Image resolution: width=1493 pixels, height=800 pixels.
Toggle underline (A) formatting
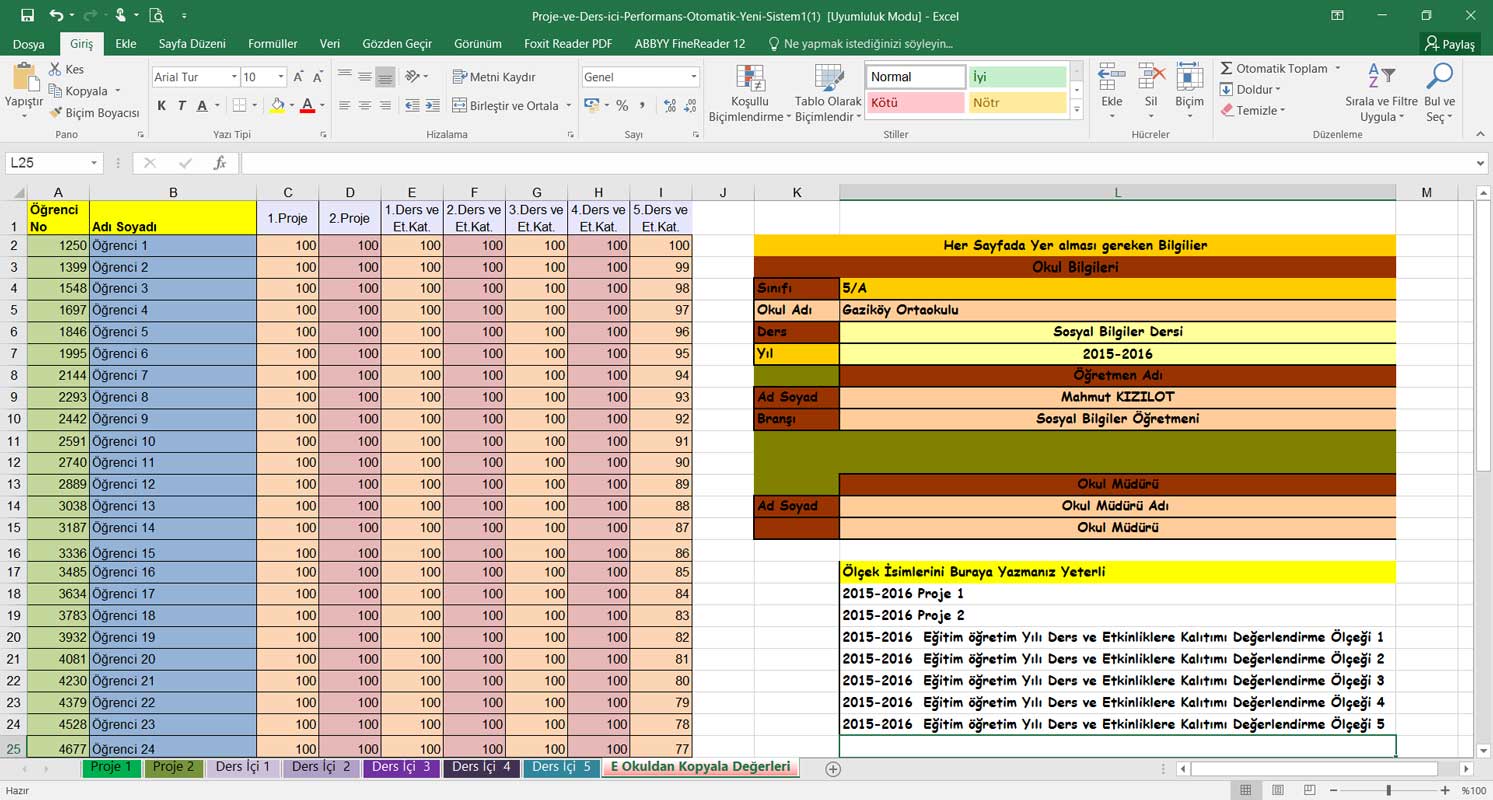(202, 105)
